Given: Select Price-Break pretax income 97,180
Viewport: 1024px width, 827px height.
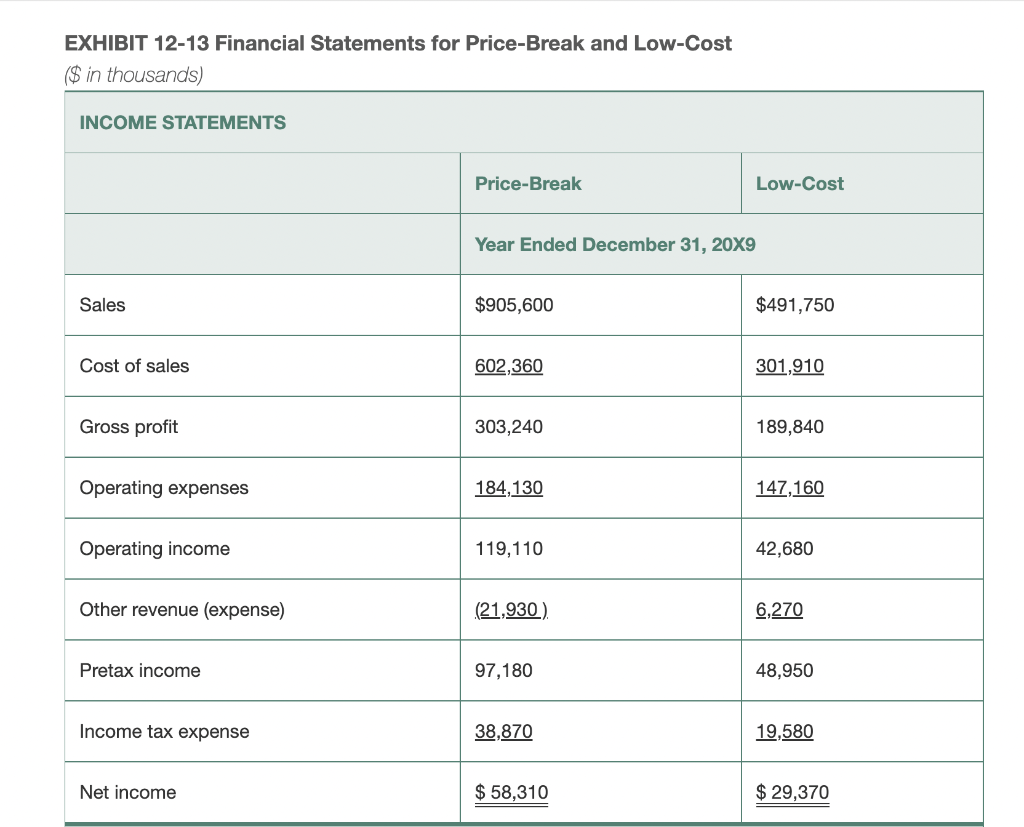Looking at the screenshot, I should click(x=504, y=670).
